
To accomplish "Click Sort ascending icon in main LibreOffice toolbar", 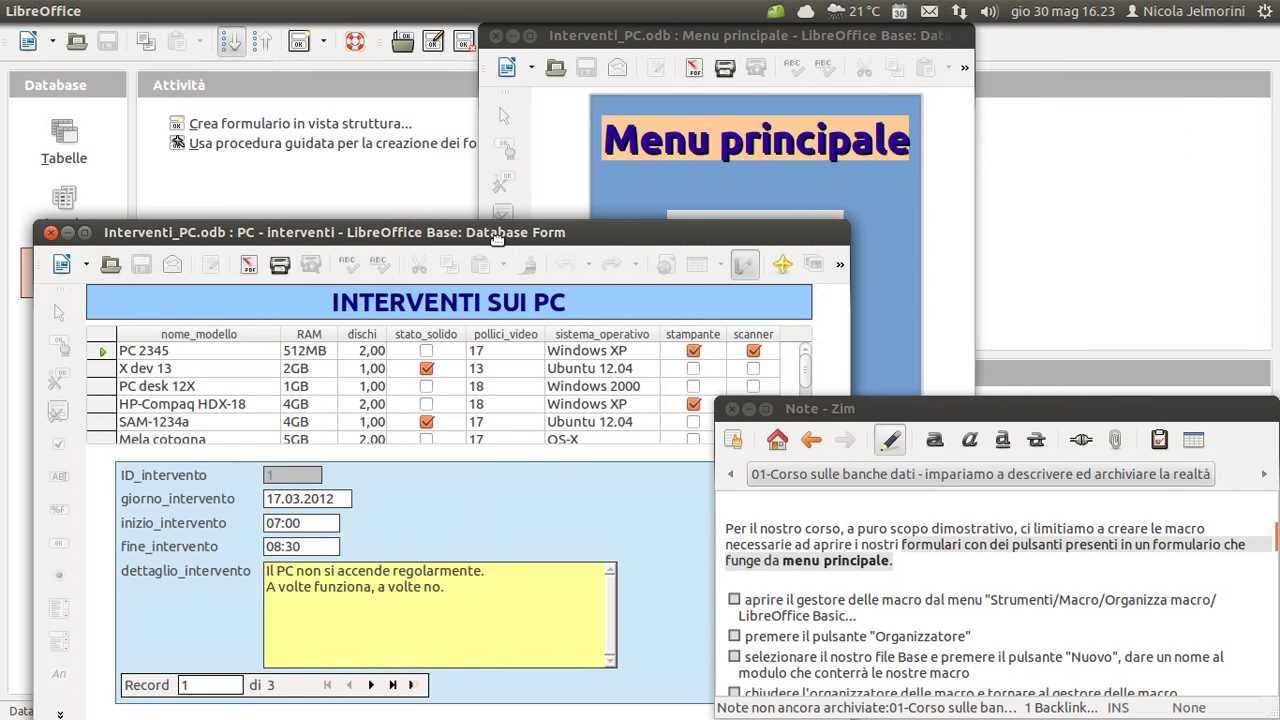I will pyautogui.click(x=231, y=42).
